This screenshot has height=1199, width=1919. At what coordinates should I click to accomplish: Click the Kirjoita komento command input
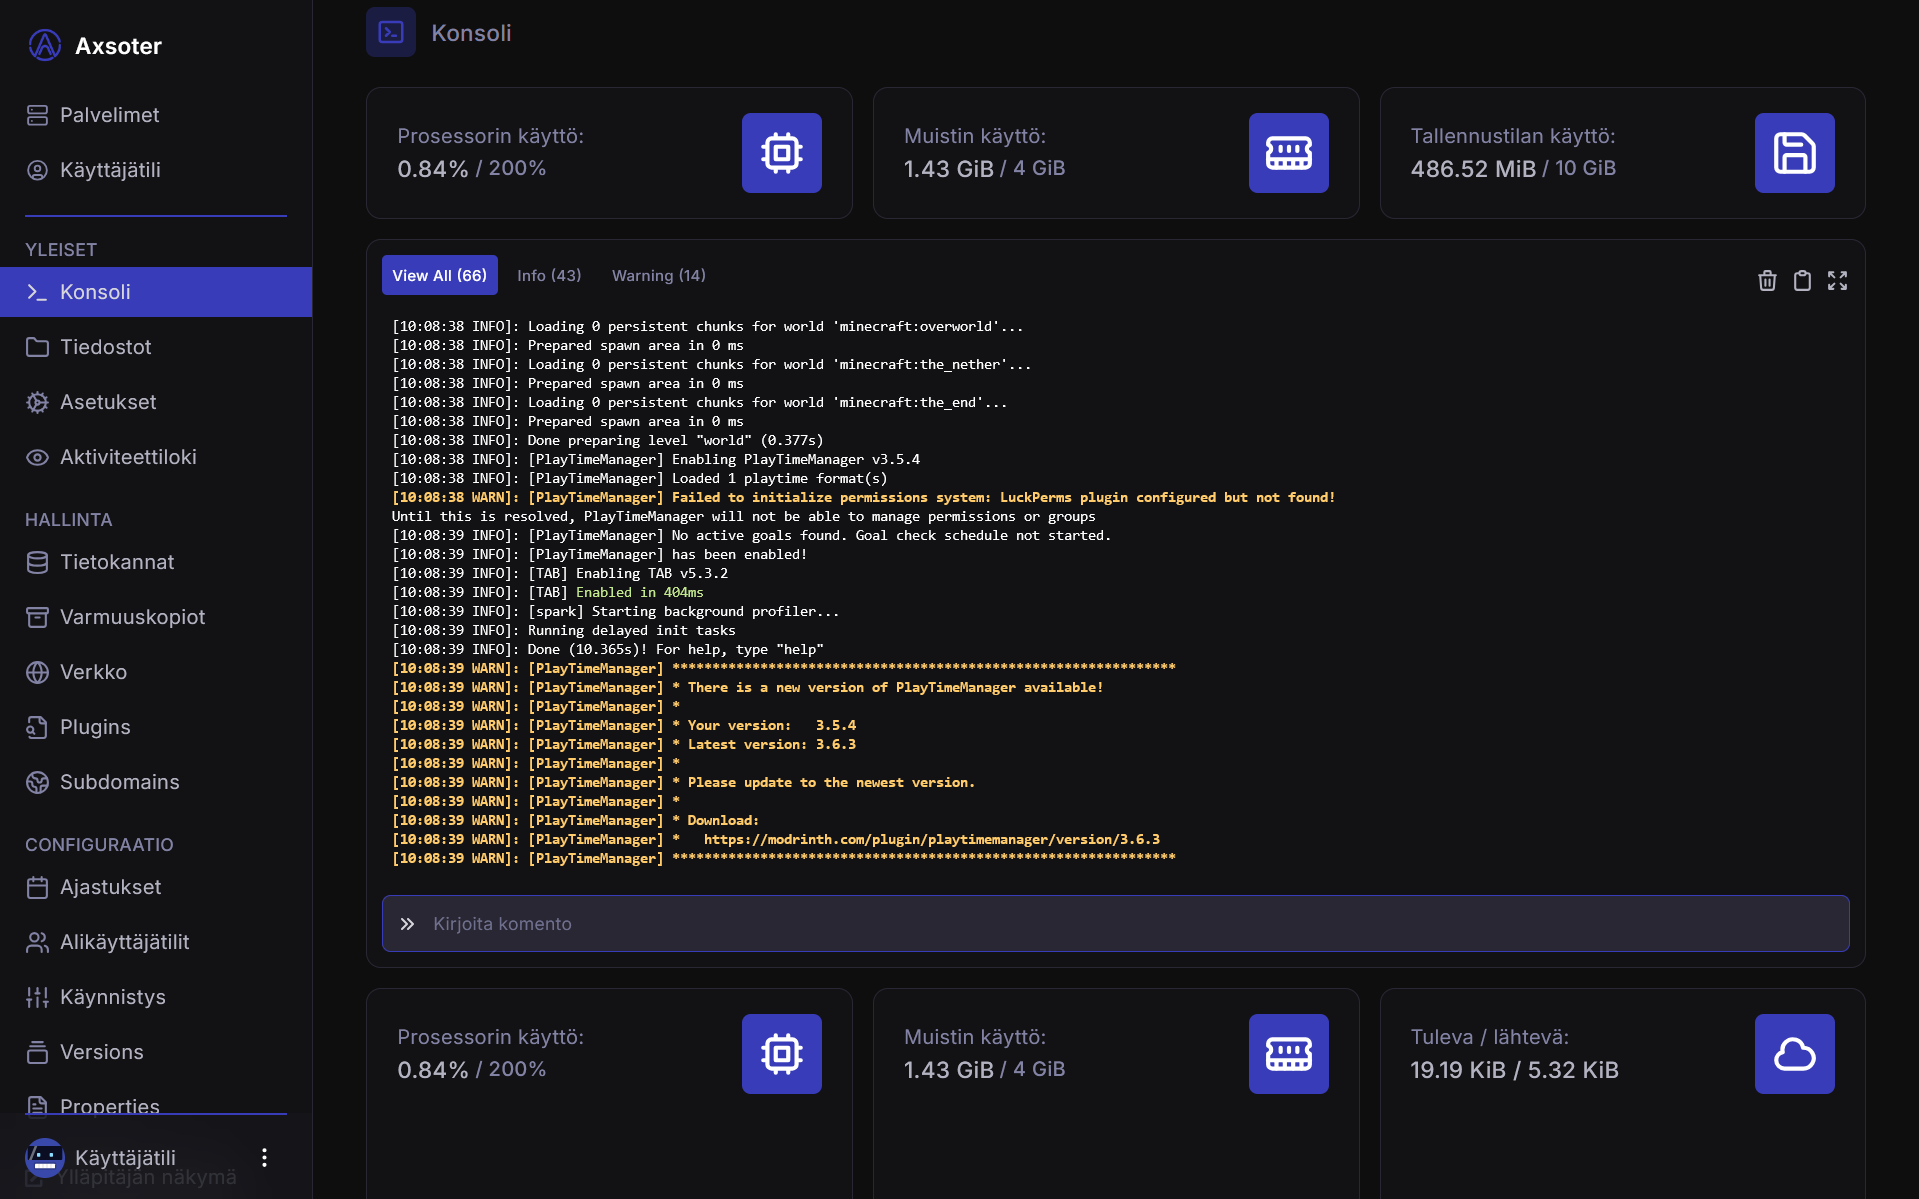[x=1115, y=924]
